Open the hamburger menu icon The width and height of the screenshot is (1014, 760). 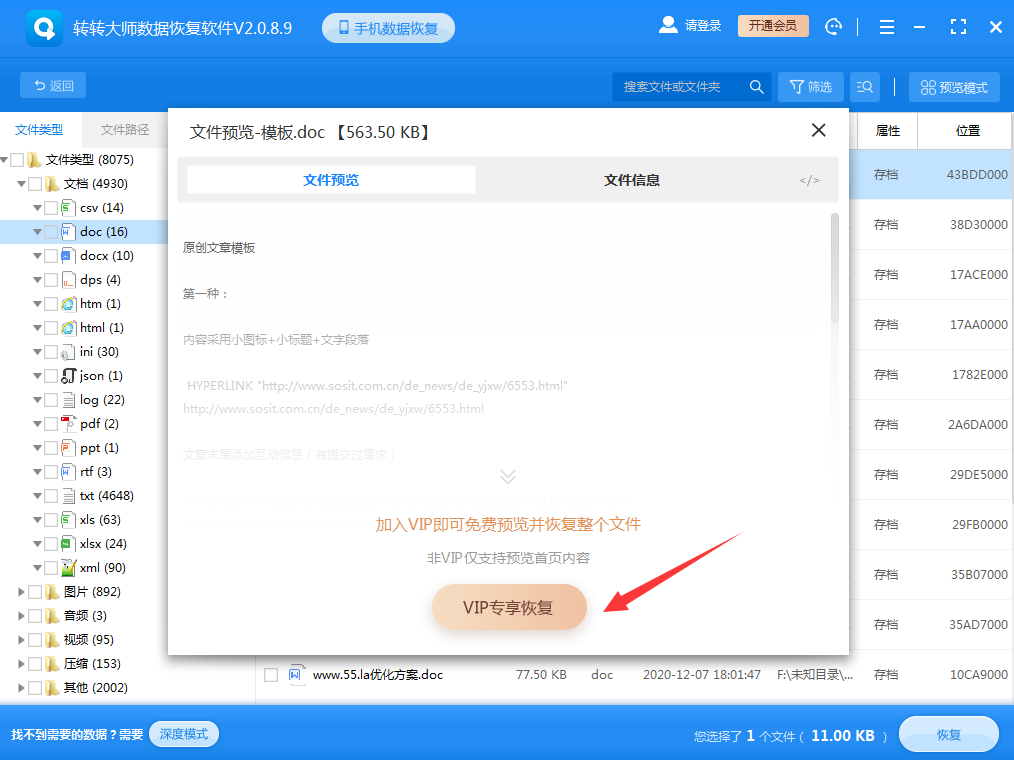pos(887,27)
